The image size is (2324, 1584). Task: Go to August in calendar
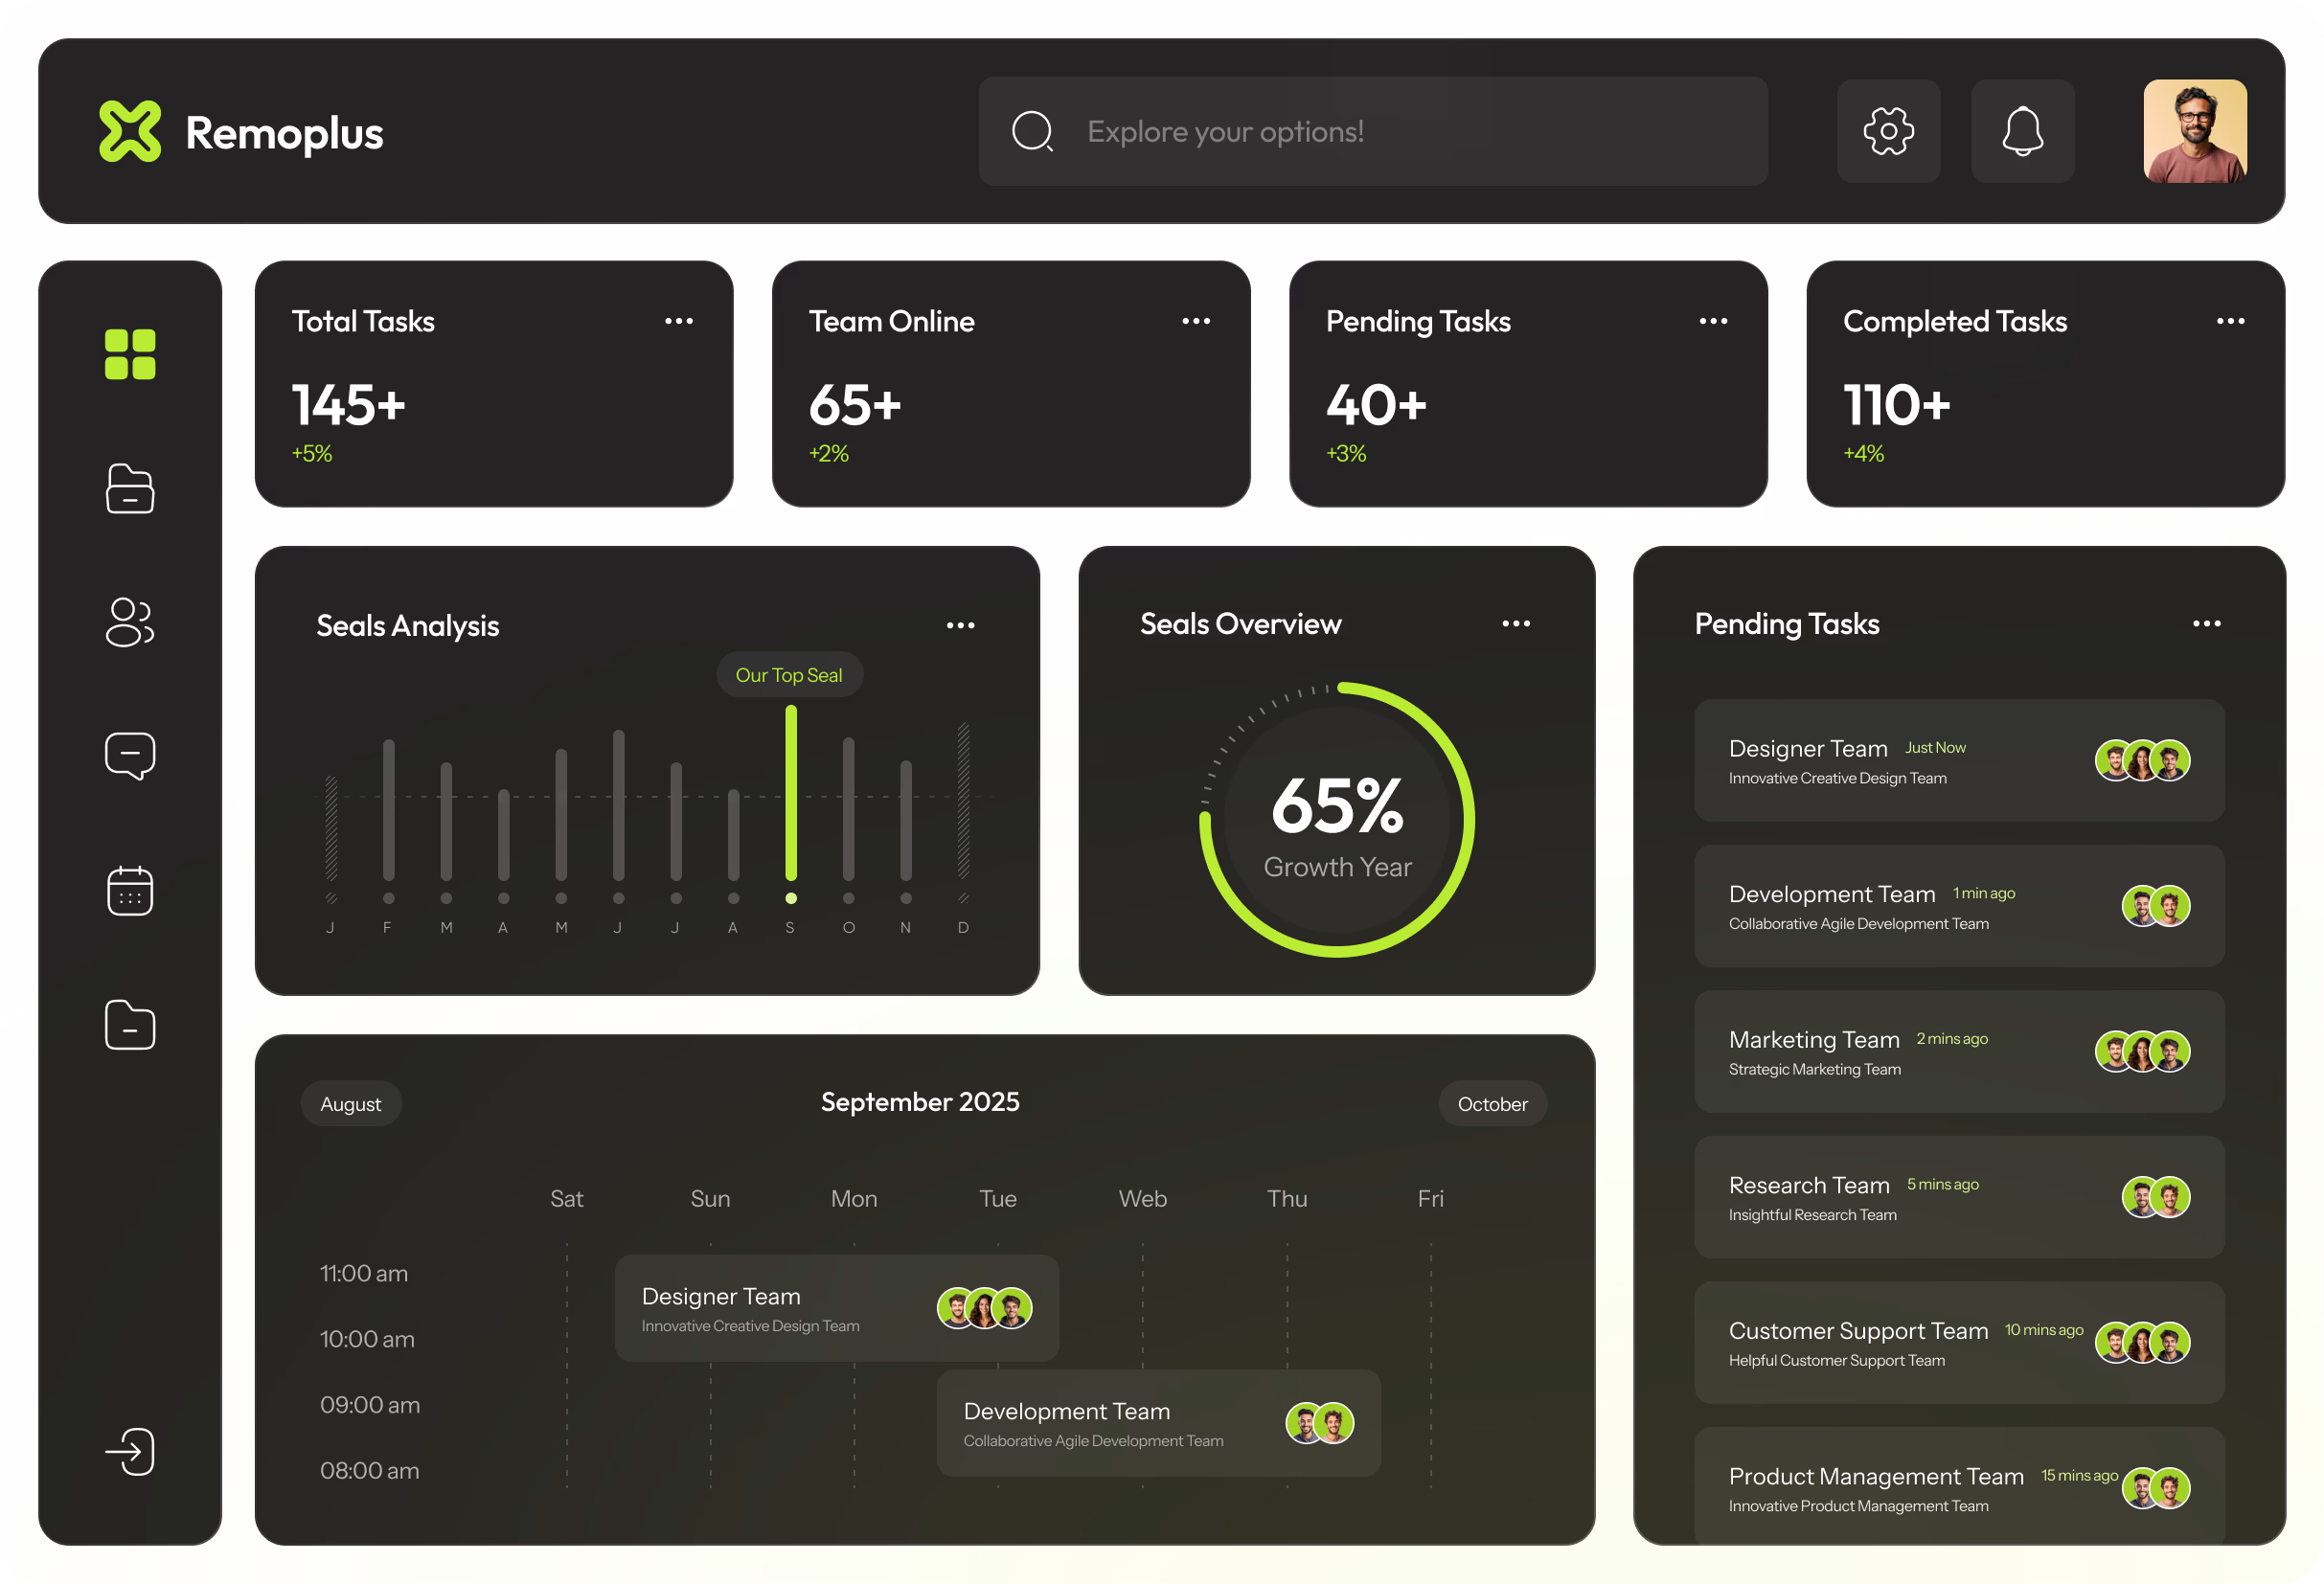[351, 1104]
